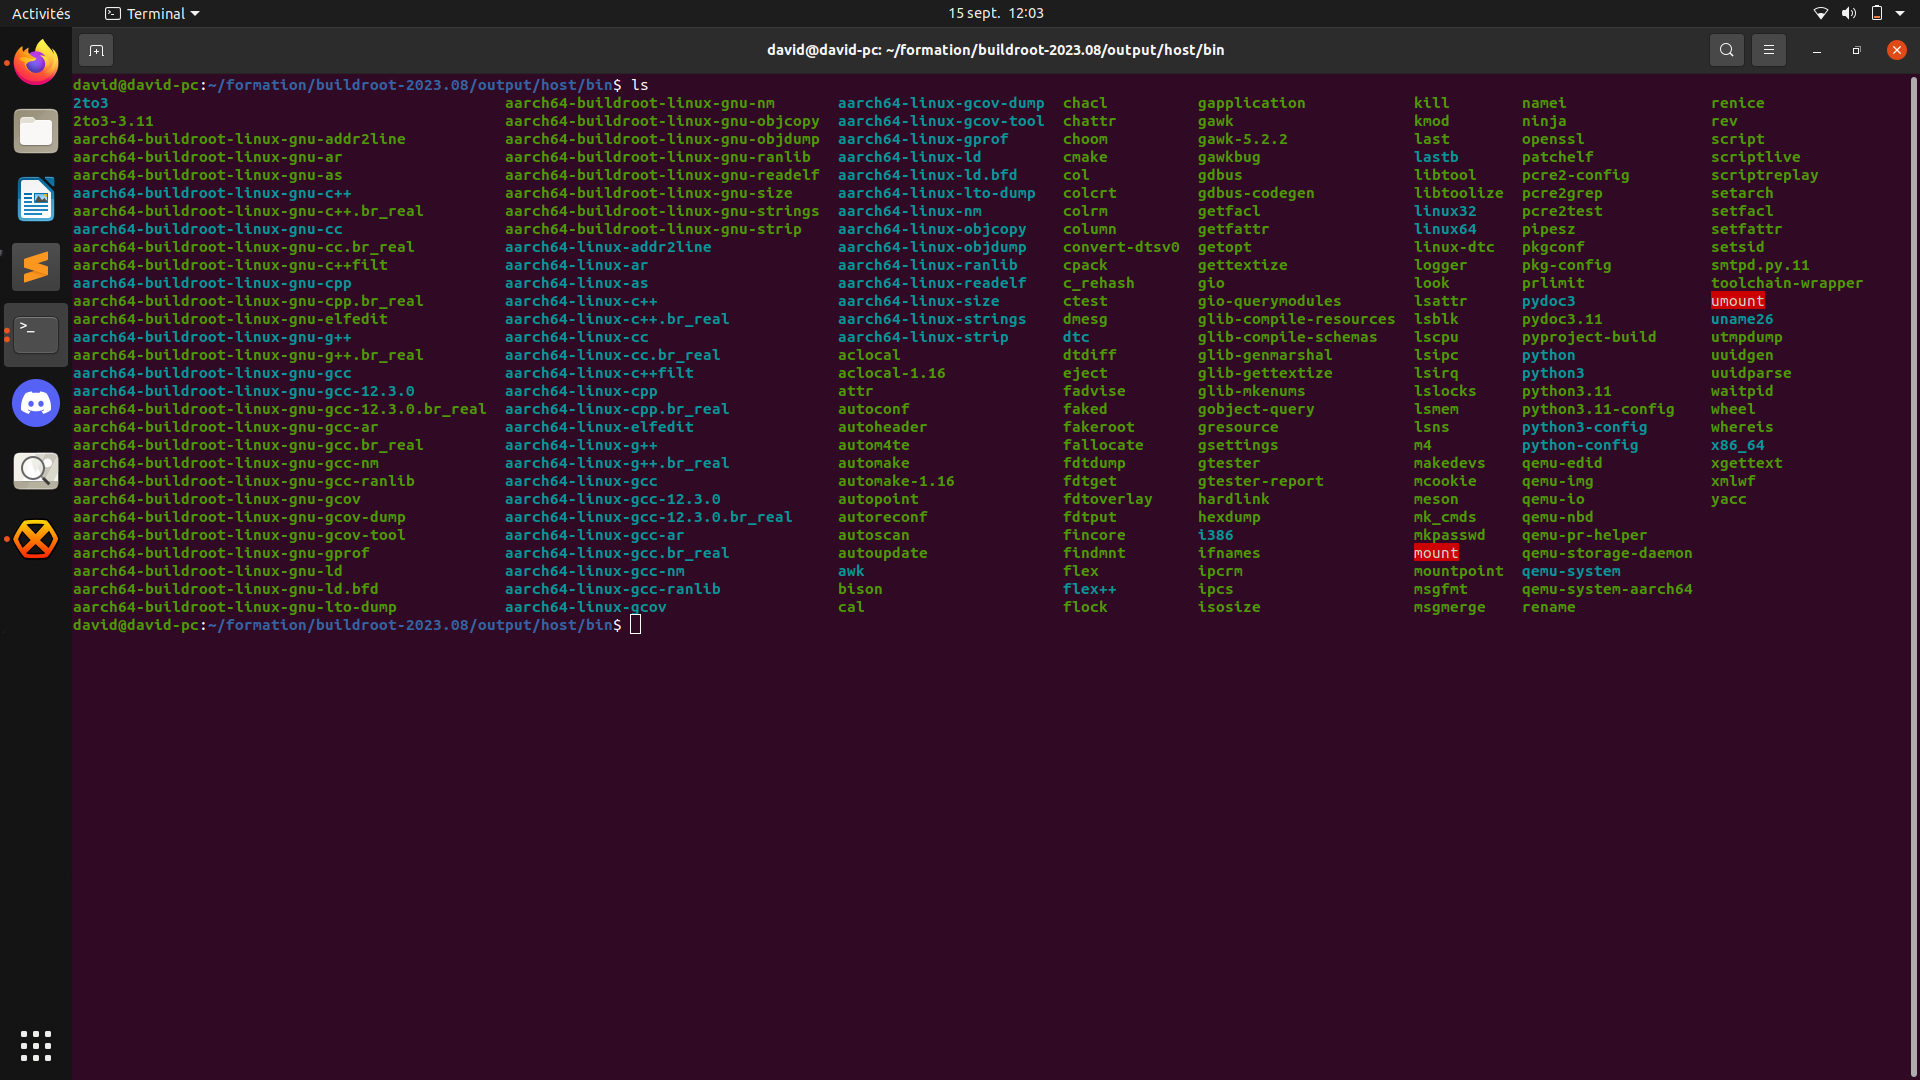Click the toolchain-wrapper file name
Viewport: 1920px width, 1080px height.
(x=1786, y=283)
